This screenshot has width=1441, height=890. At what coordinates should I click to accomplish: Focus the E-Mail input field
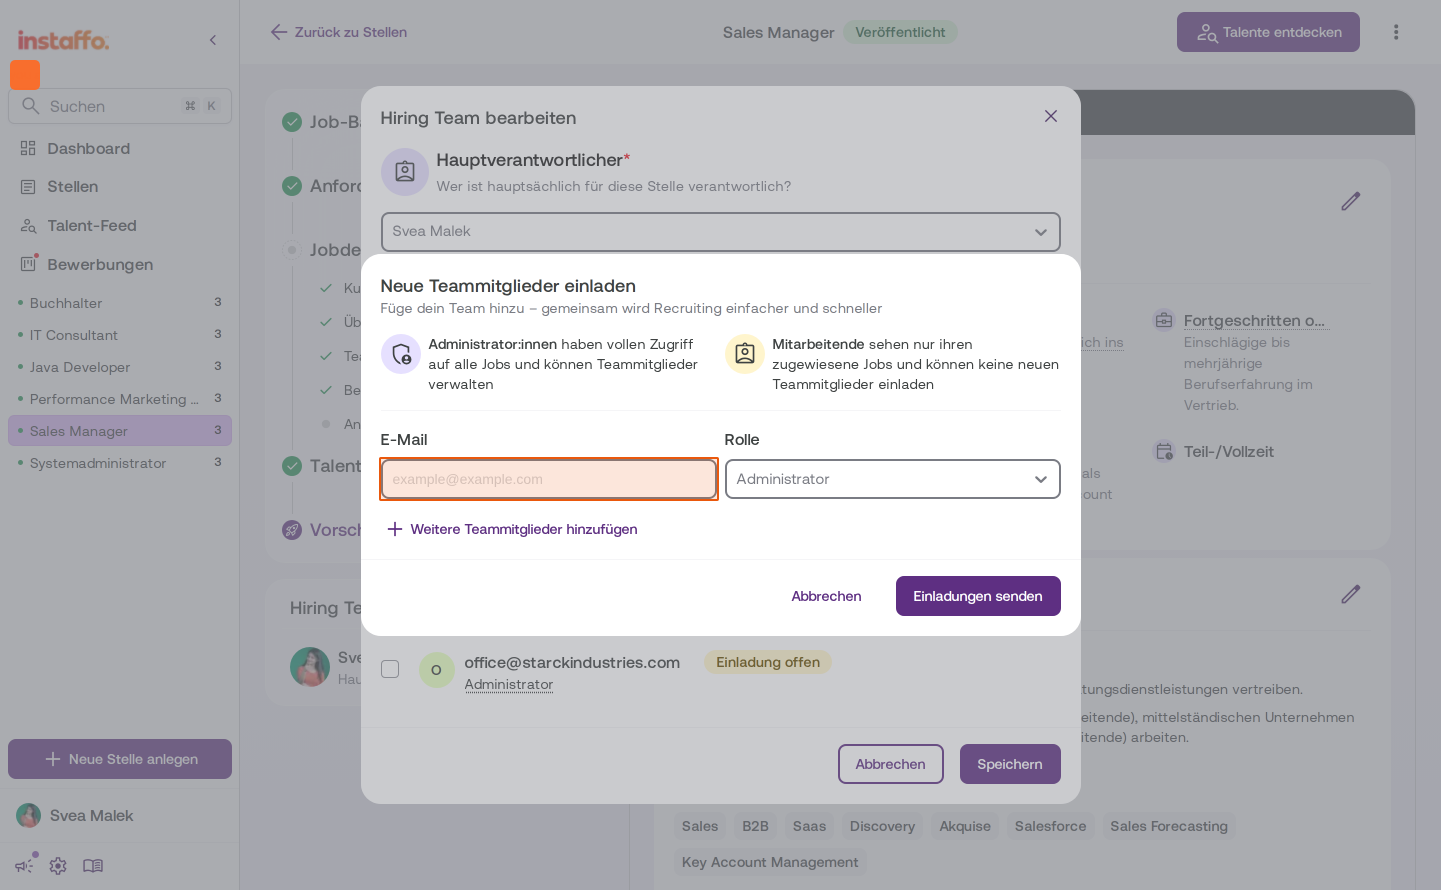point(549,479)
